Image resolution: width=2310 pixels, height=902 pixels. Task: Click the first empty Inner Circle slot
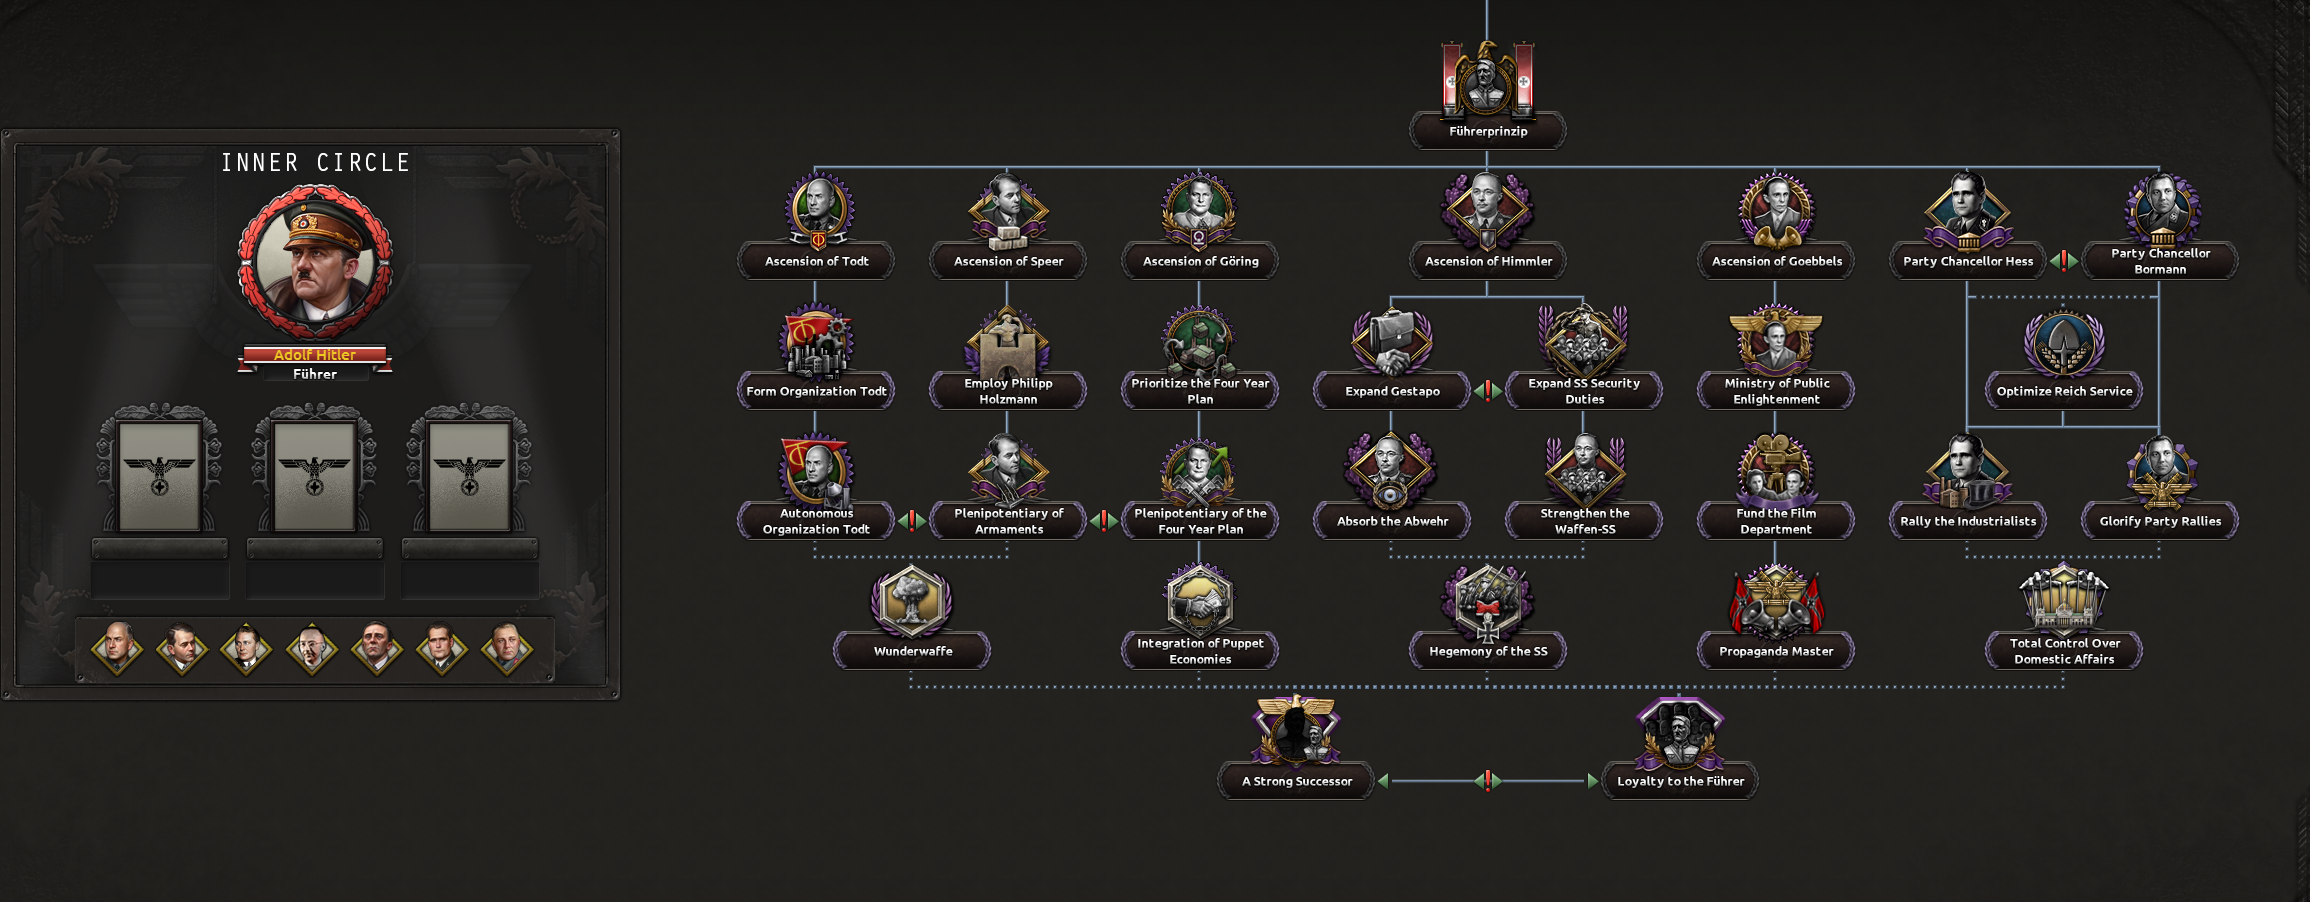point(160,476)
